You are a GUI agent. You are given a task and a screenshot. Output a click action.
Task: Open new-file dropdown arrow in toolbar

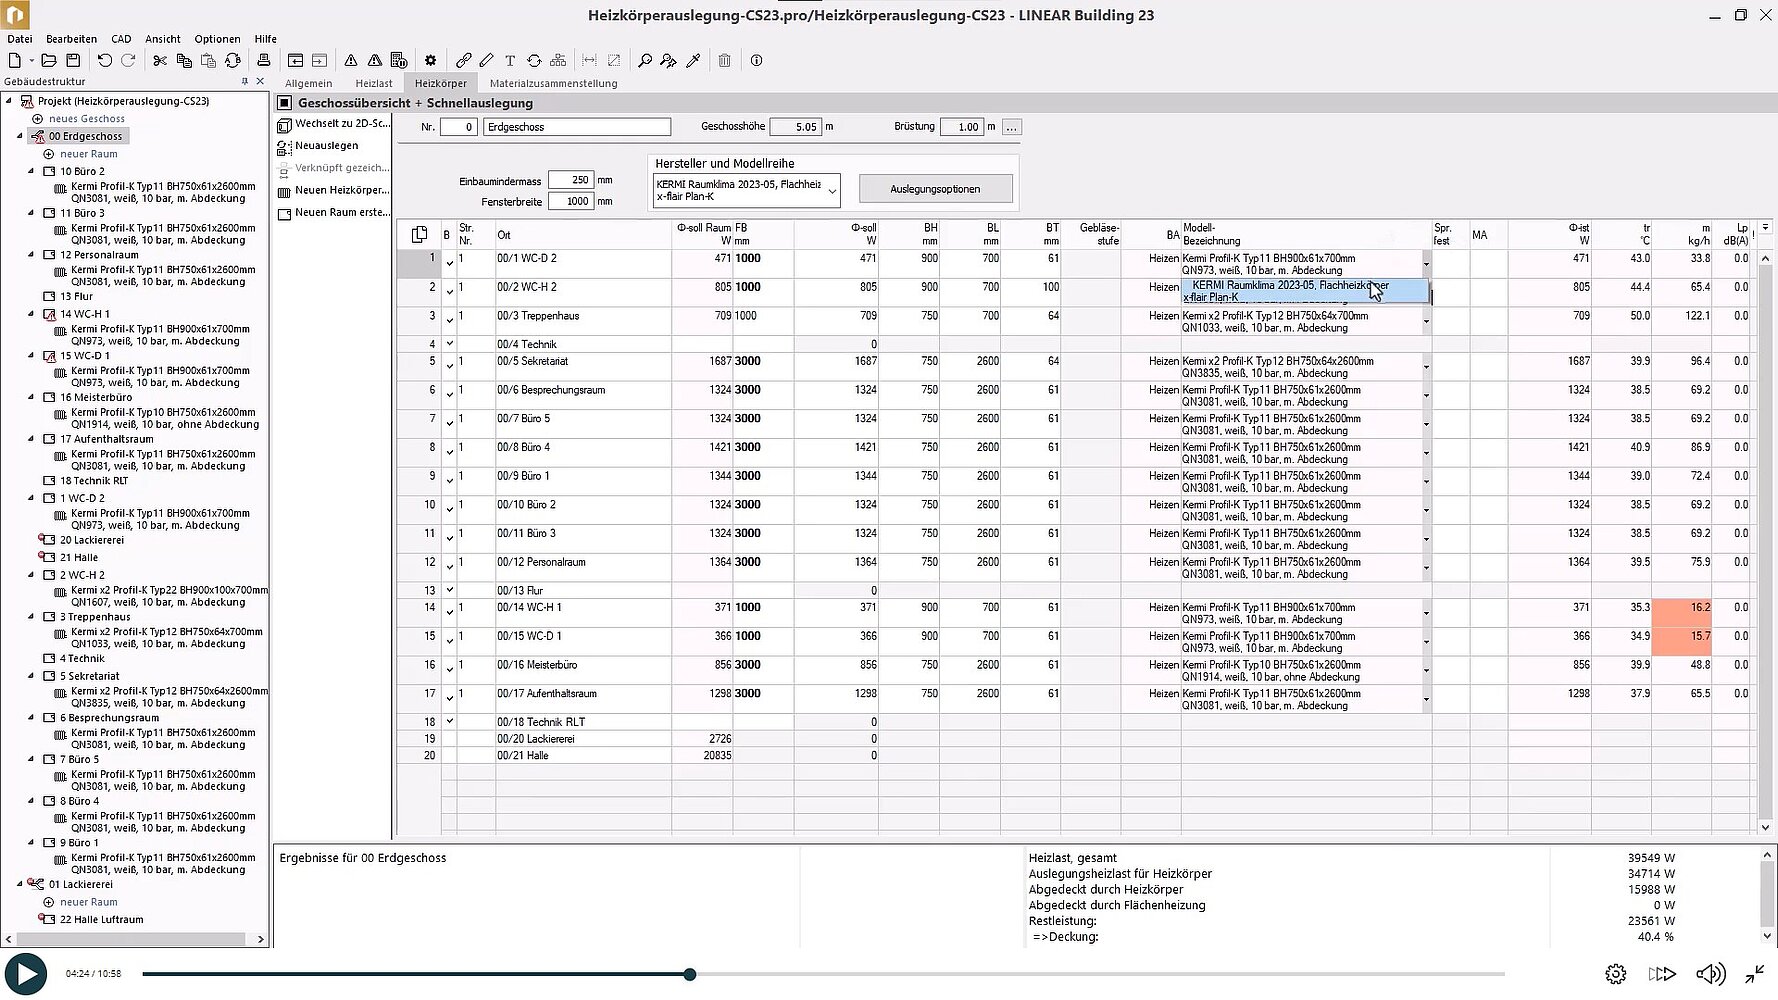(x=31, y=61)
